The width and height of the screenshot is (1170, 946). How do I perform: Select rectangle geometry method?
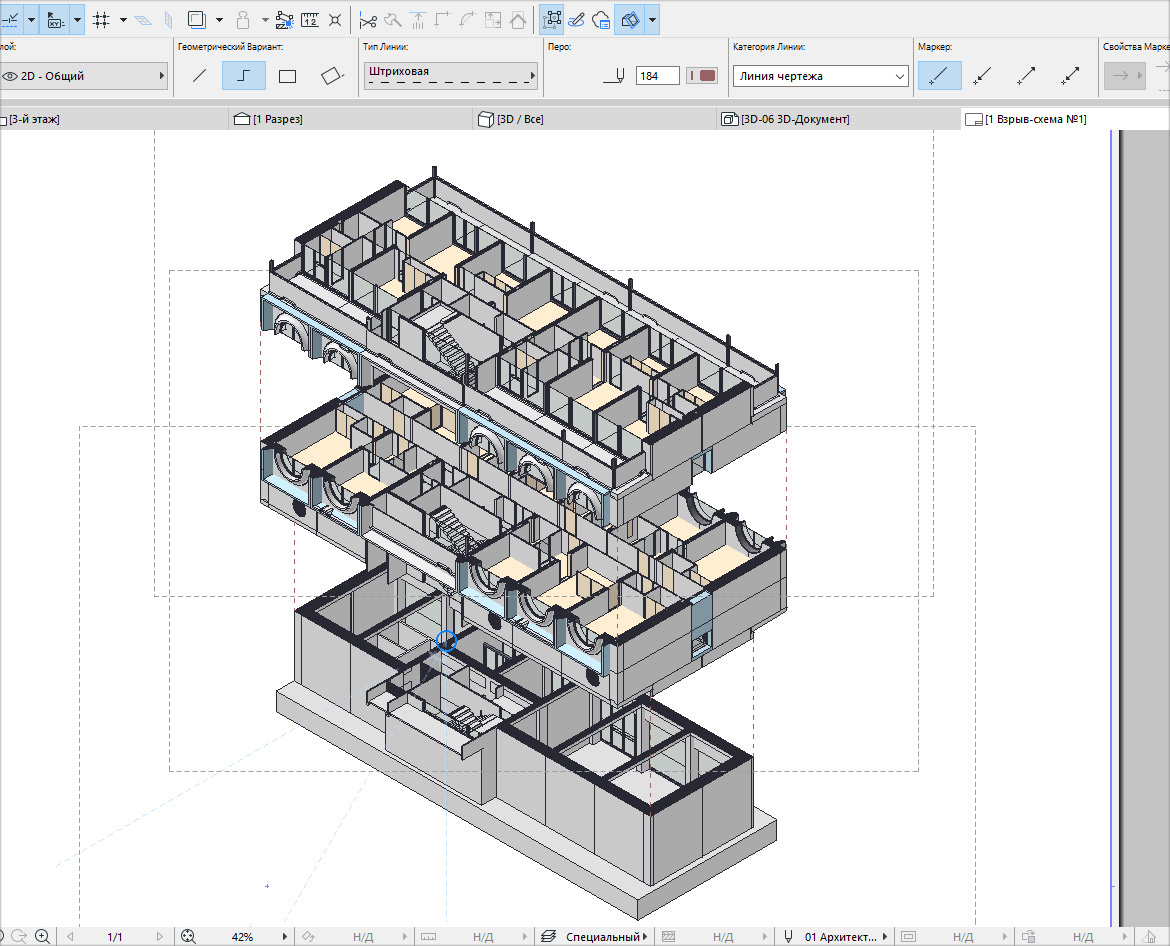click(x=287, y=75)
